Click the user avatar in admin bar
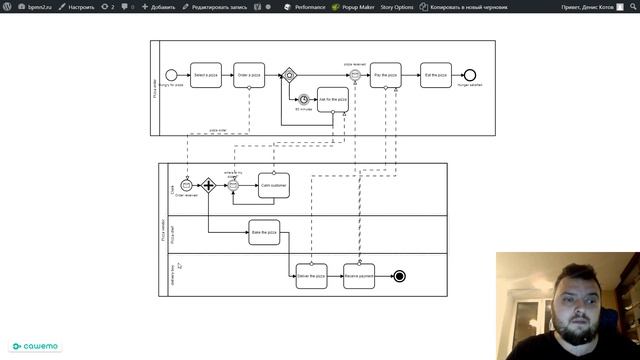The height and width of the screenshot is (360, 640). (620, 7)
